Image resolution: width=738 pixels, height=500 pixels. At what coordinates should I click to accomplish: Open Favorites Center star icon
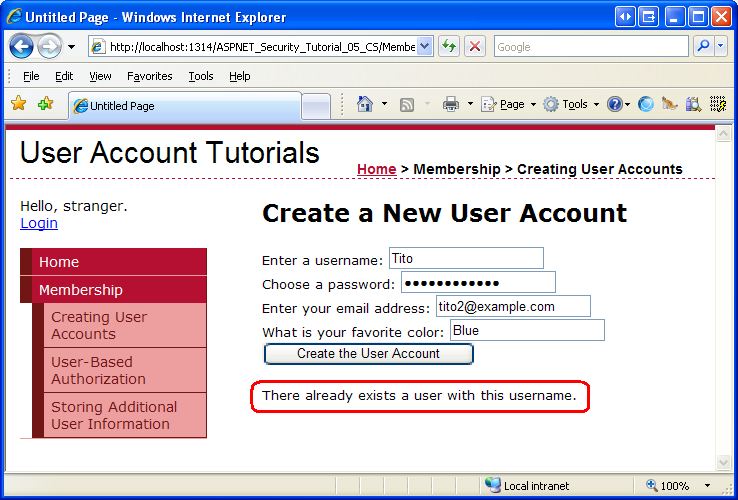19,103
